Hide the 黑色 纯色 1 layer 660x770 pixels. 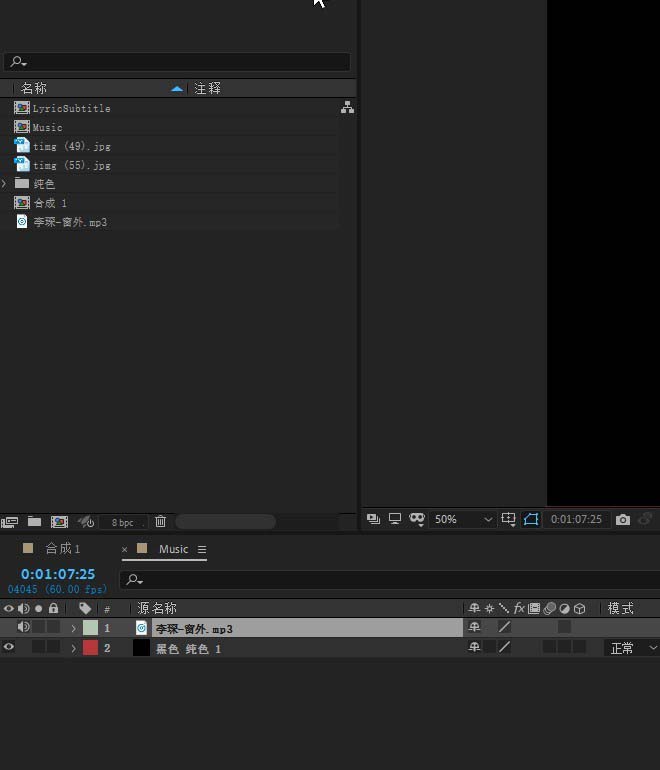point(9,647)
